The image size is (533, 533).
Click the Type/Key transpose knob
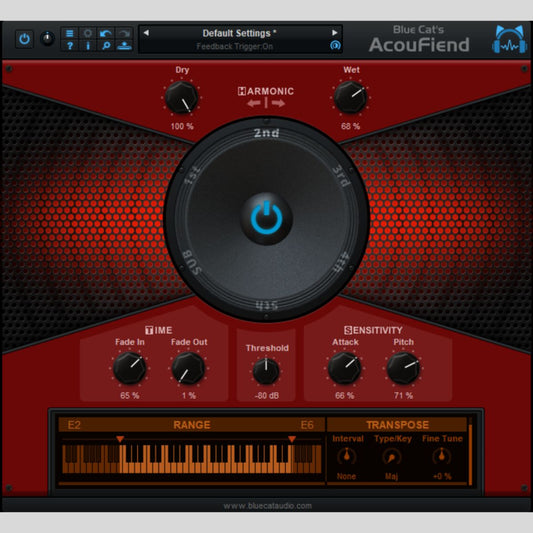click(x=392, y=457)
